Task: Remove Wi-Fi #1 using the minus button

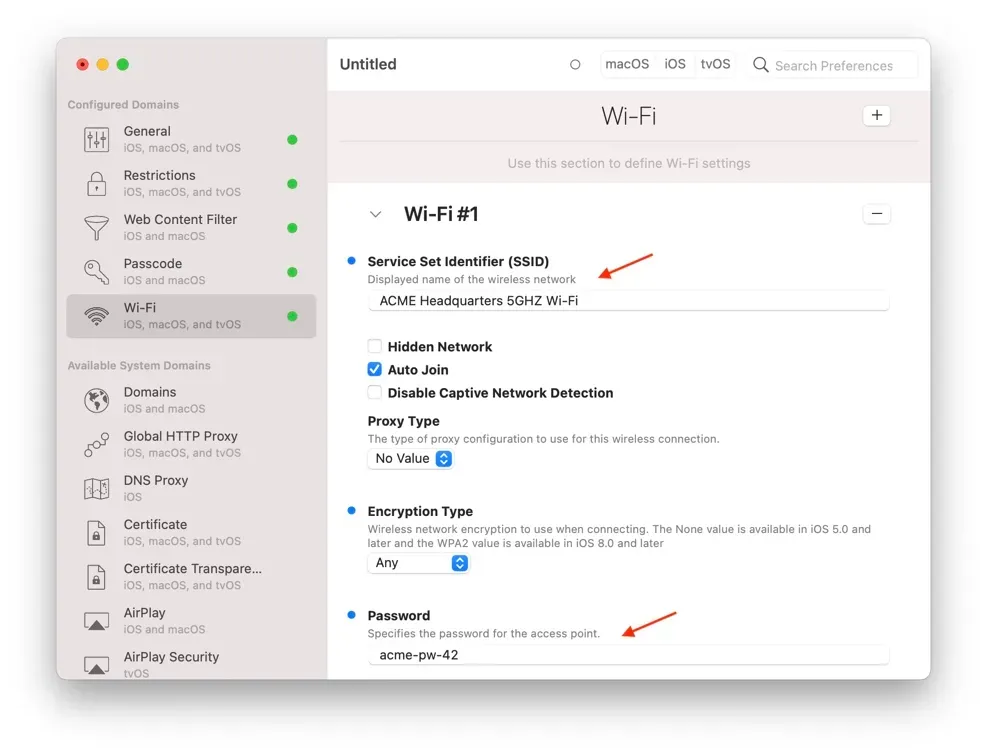Action: pos(876,214)
